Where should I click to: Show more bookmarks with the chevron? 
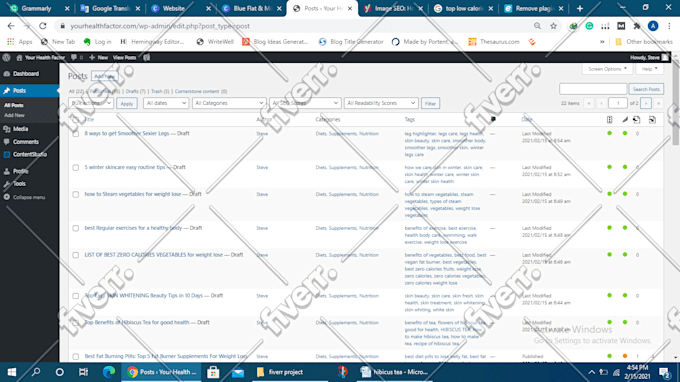(602, 42)
